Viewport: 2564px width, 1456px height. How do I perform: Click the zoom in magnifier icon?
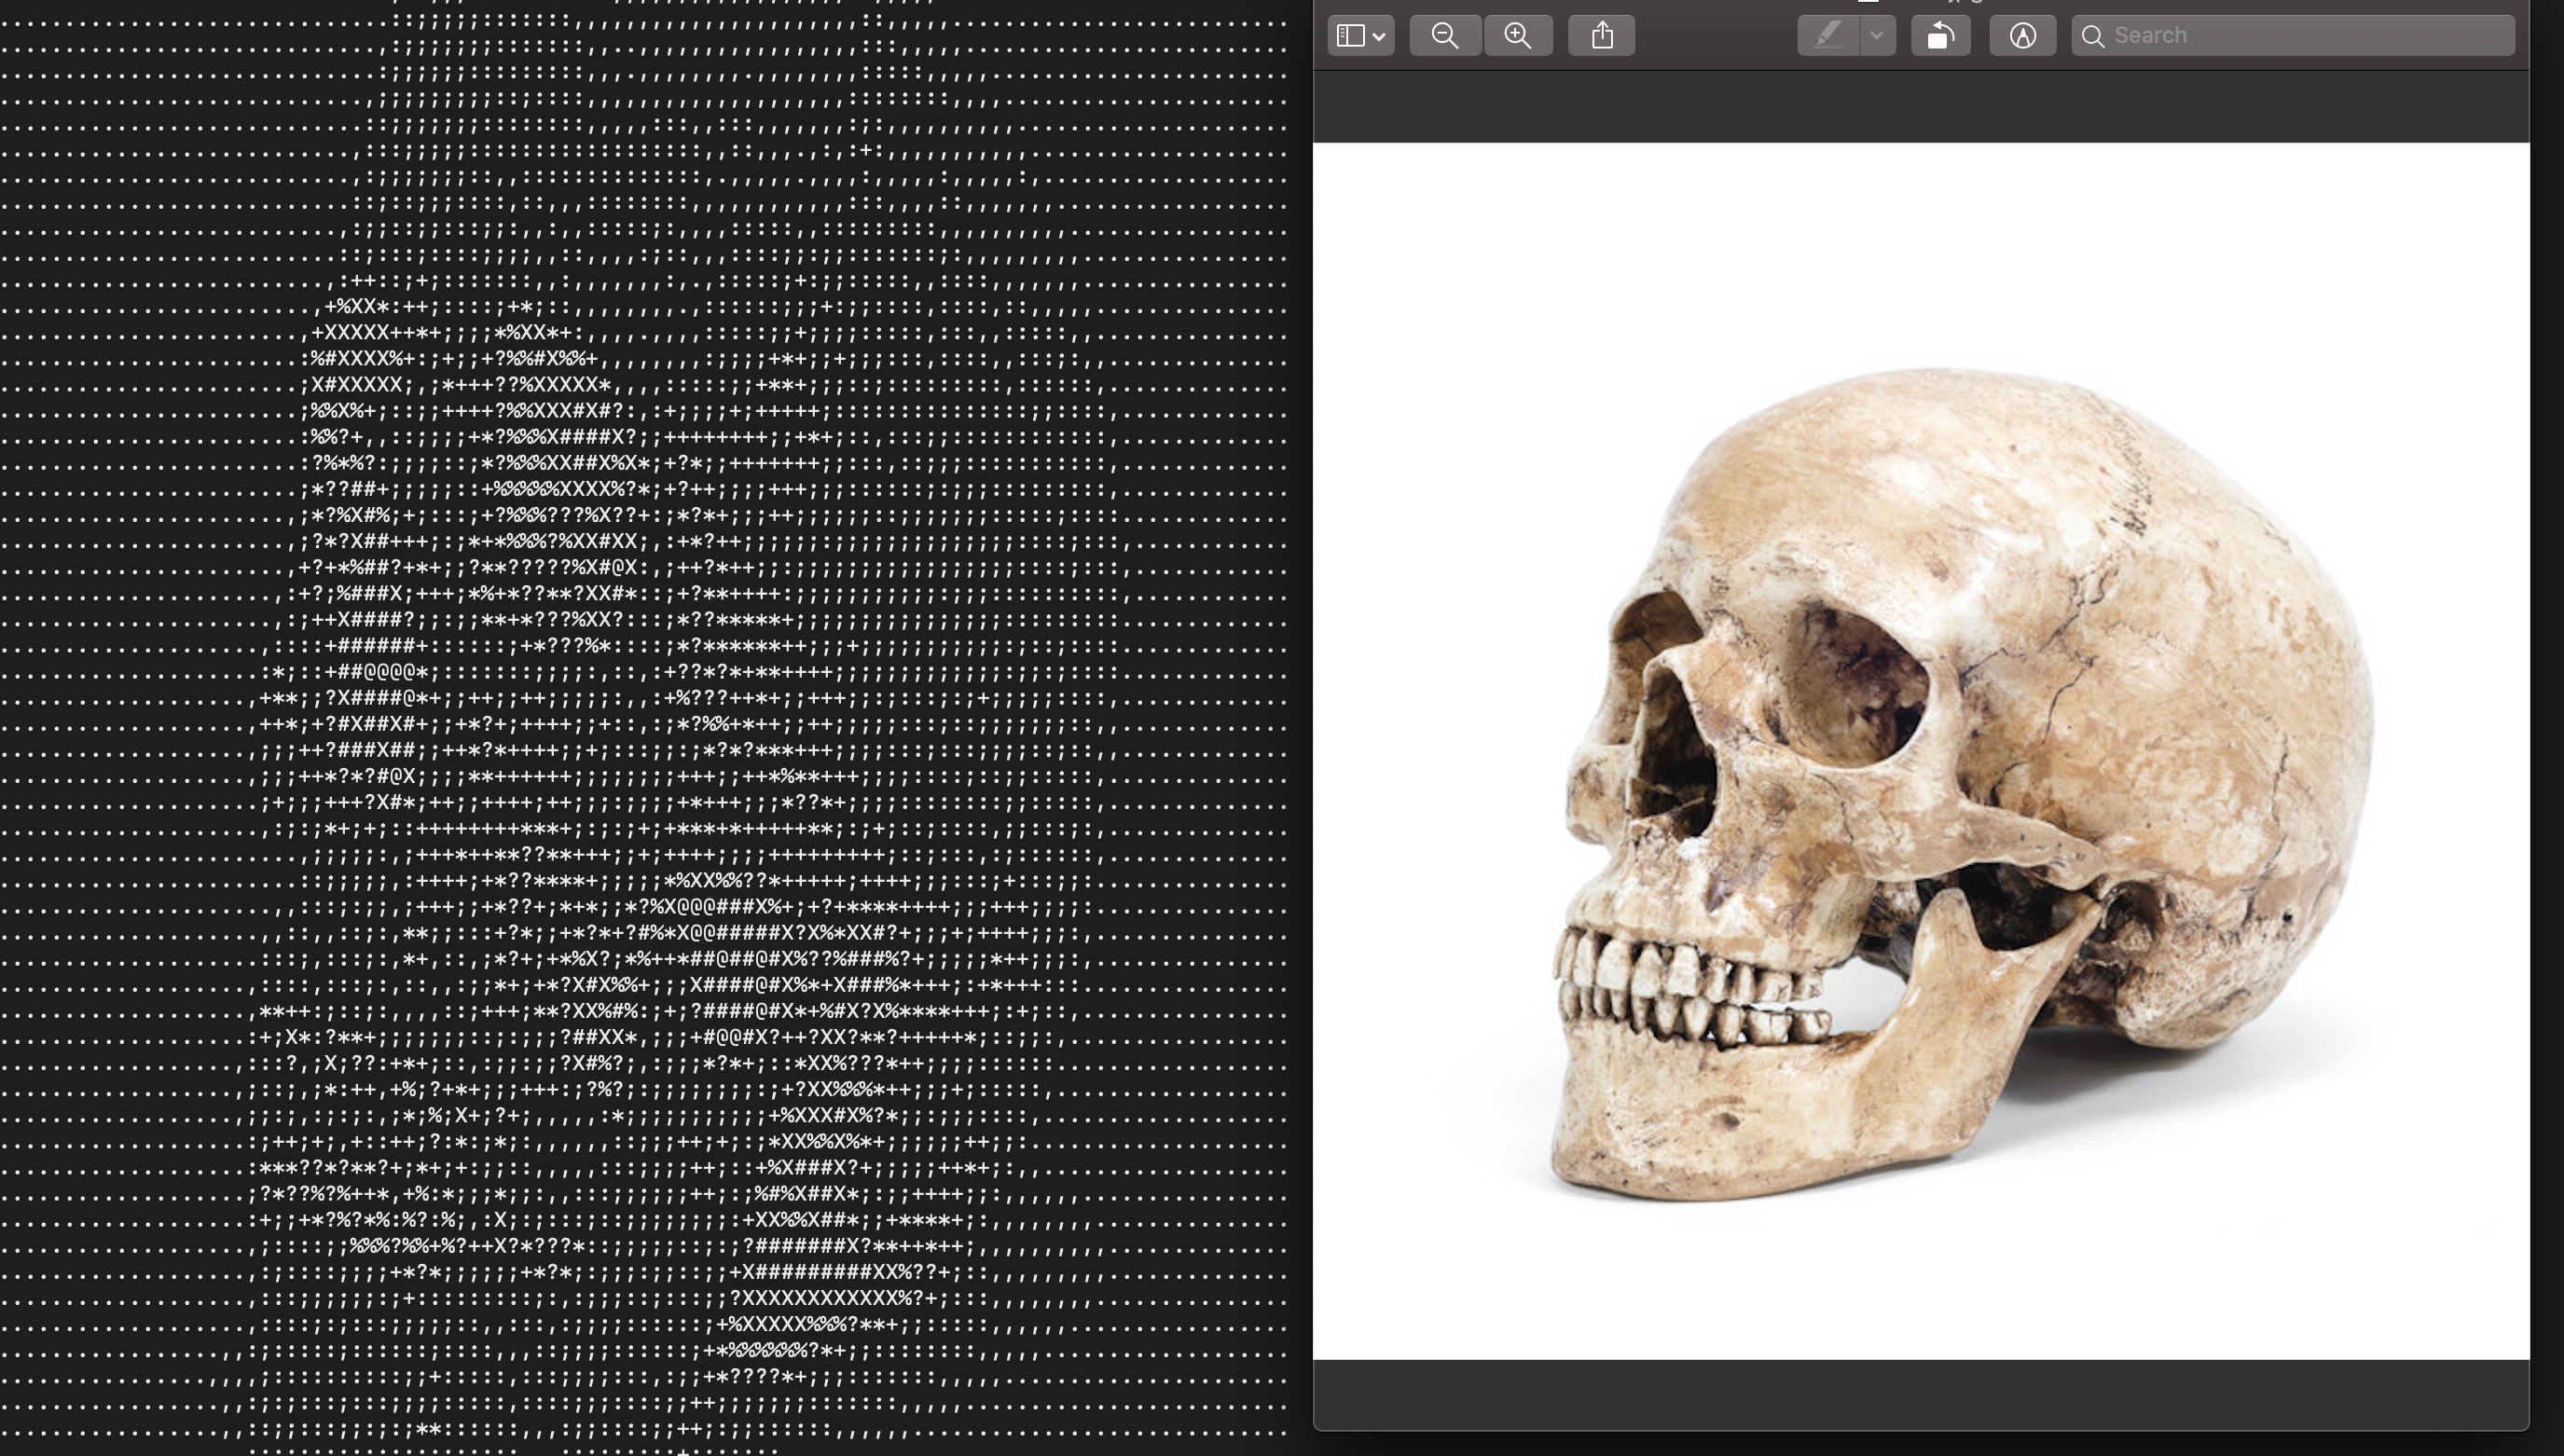click(1518, 34)
